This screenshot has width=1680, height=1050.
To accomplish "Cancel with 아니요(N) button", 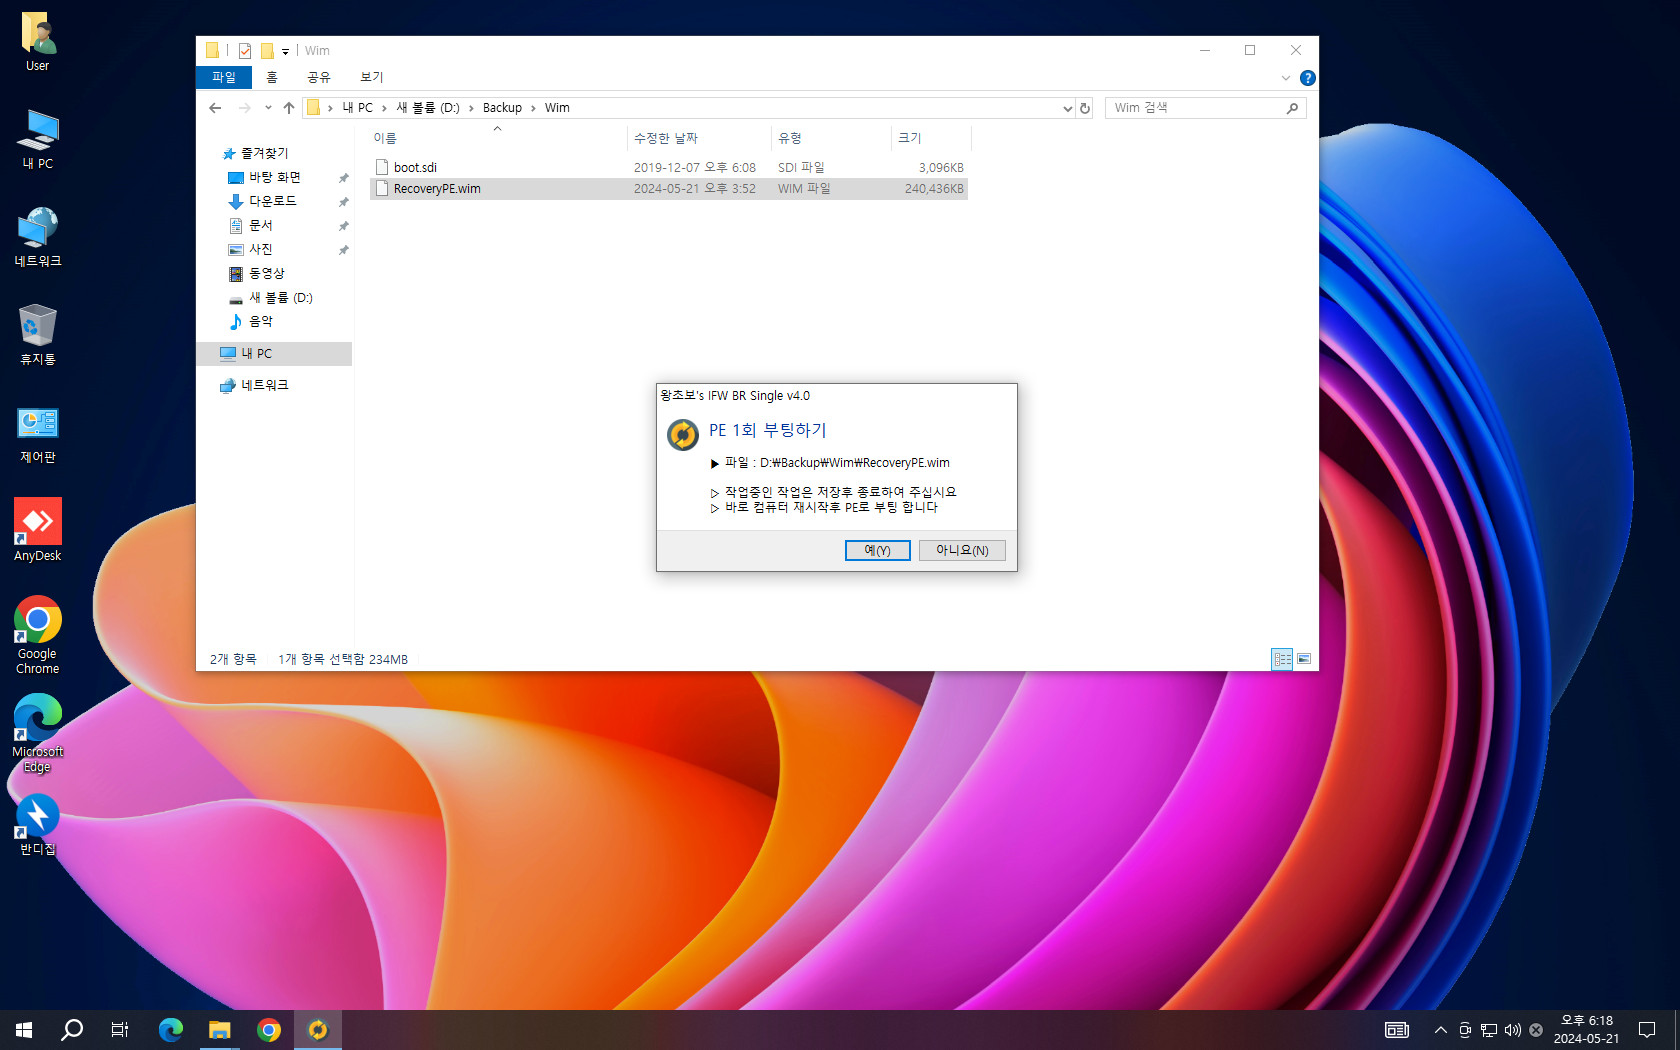I will (962, 550).
